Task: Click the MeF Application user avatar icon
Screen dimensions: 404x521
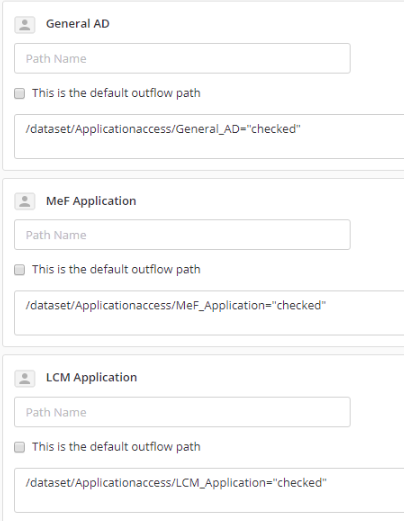Action: coord(25,201)
